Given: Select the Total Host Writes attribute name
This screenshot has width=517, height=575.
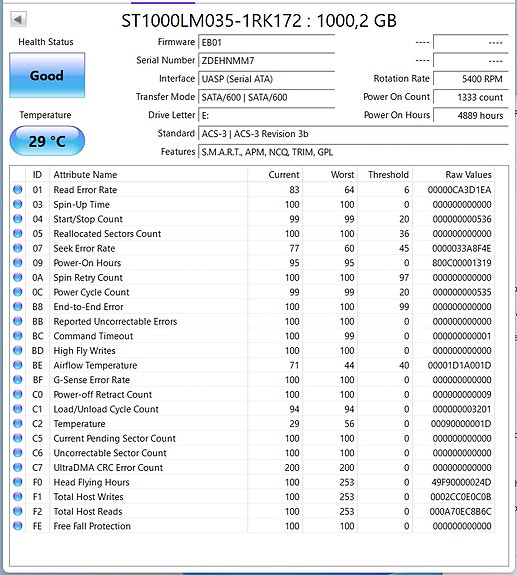Looking at the screenshot, I should coord(88,497).
